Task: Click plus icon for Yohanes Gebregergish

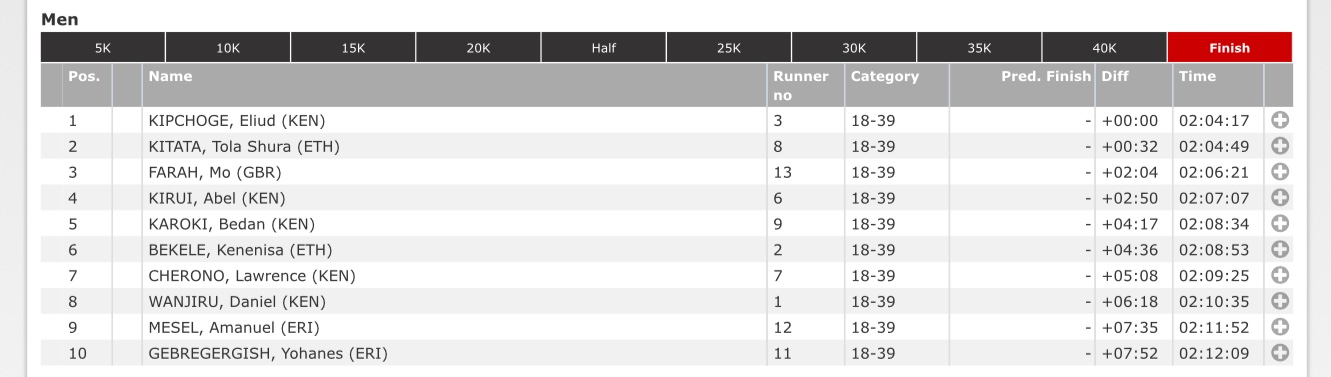Action: [x=1279, y=353]
